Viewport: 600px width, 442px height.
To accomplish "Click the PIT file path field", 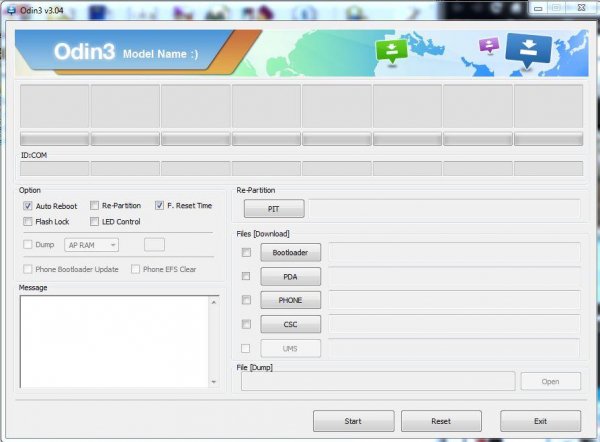I will (445, 209).
